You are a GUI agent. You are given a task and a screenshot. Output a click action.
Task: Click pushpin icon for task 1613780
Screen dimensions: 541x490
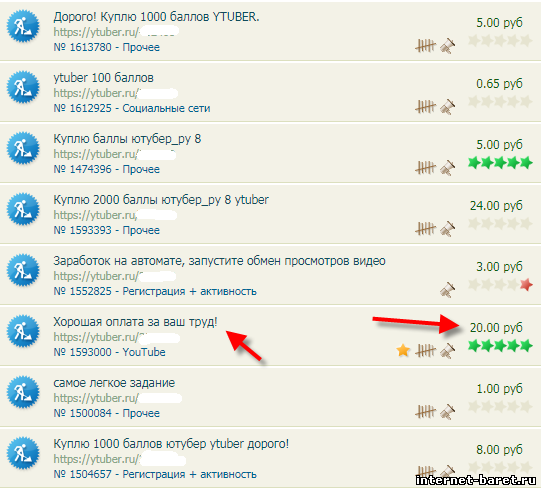click(447, 46)
